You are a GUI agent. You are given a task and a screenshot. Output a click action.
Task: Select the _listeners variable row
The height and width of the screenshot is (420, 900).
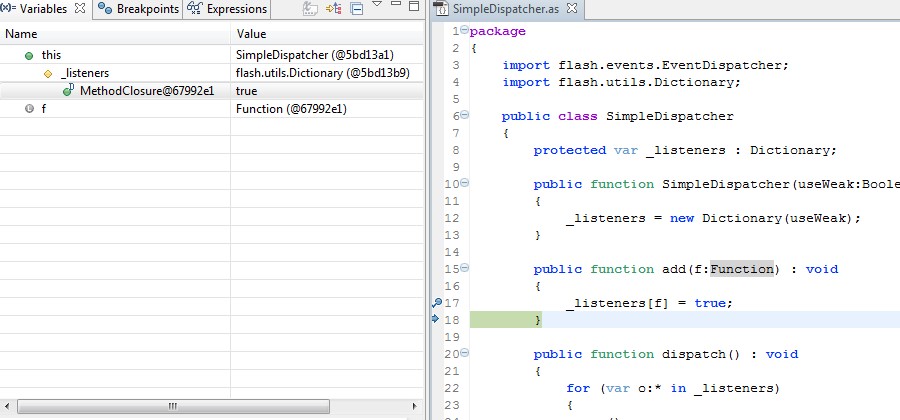tap(85, 73)
